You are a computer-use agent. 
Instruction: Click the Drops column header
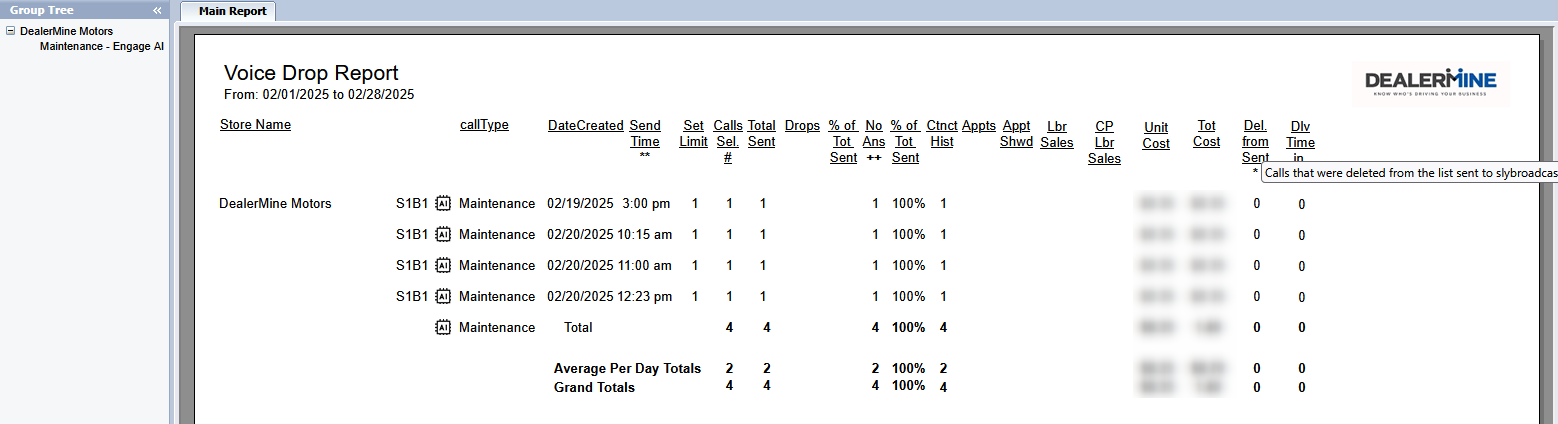coord(802,125)
